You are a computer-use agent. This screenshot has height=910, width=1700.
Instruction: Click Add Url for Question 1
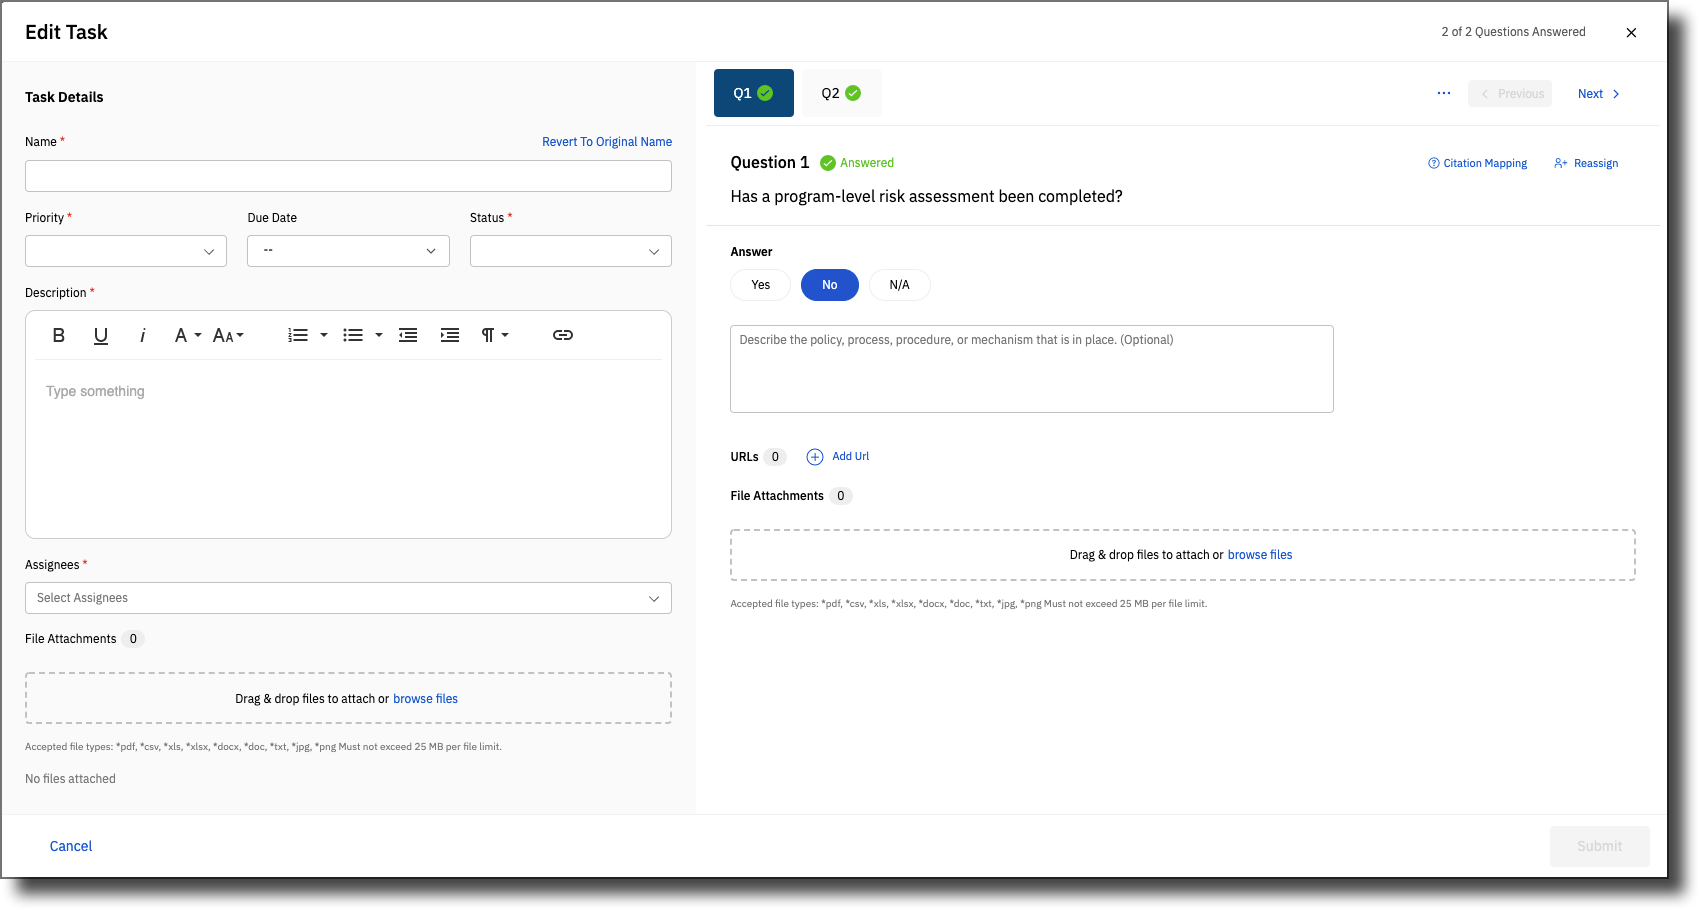coord(838,456)
